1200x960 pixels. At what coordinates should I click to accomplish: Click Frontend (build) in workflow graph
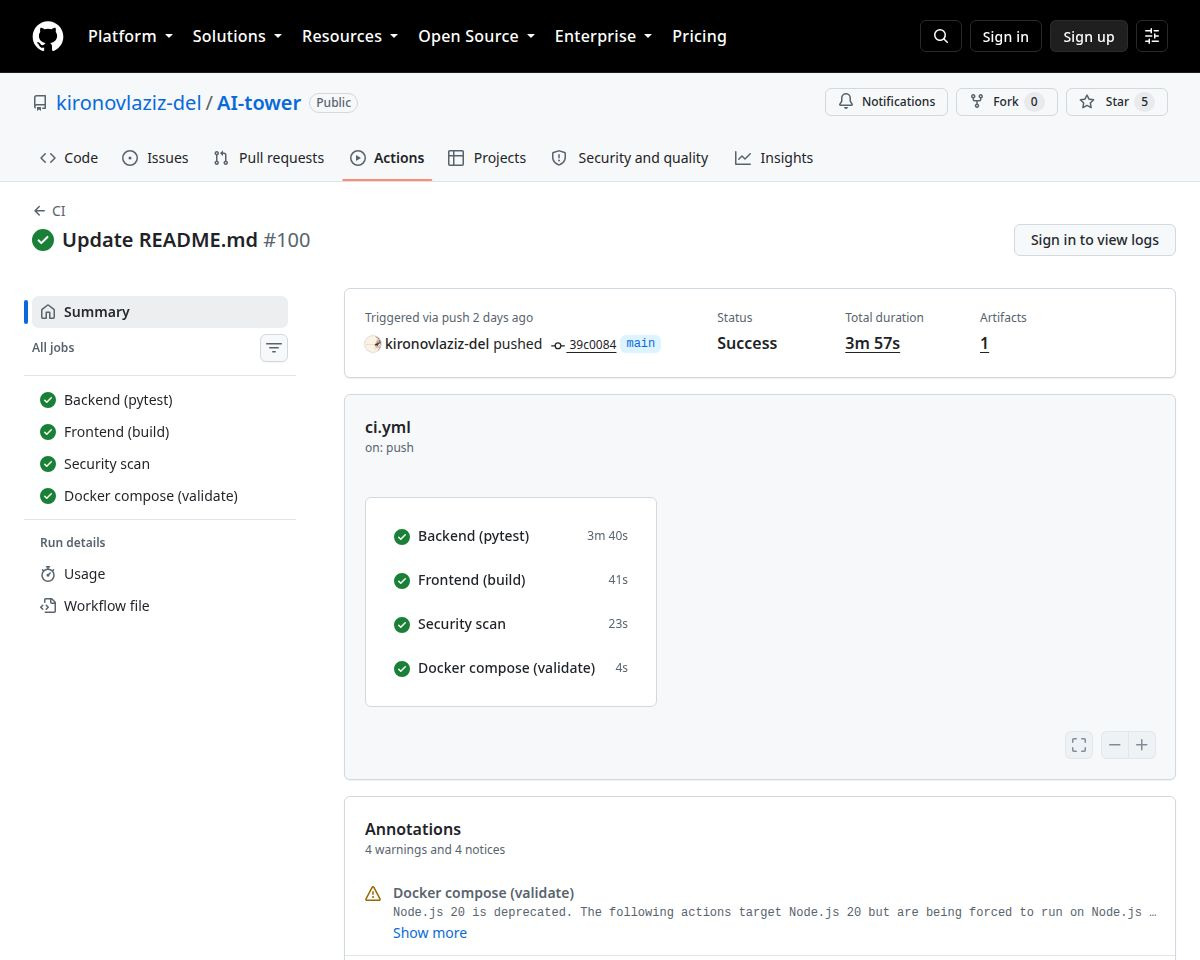pos(511,580)
